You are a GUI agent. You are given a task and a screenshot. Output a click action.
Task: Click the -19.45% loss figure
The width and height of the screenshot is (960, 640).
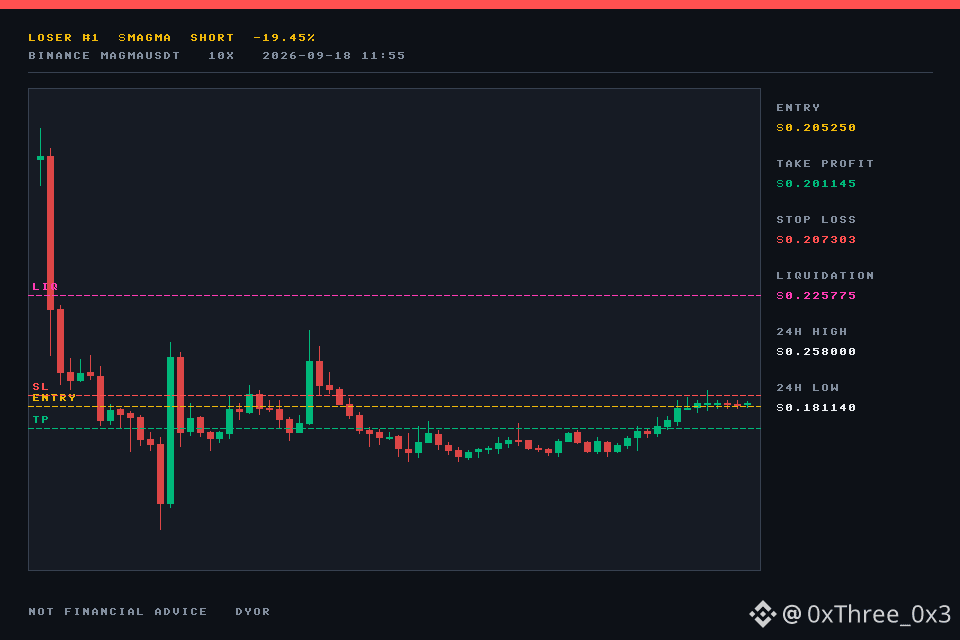pyautogui.click(x=284, y=37)
